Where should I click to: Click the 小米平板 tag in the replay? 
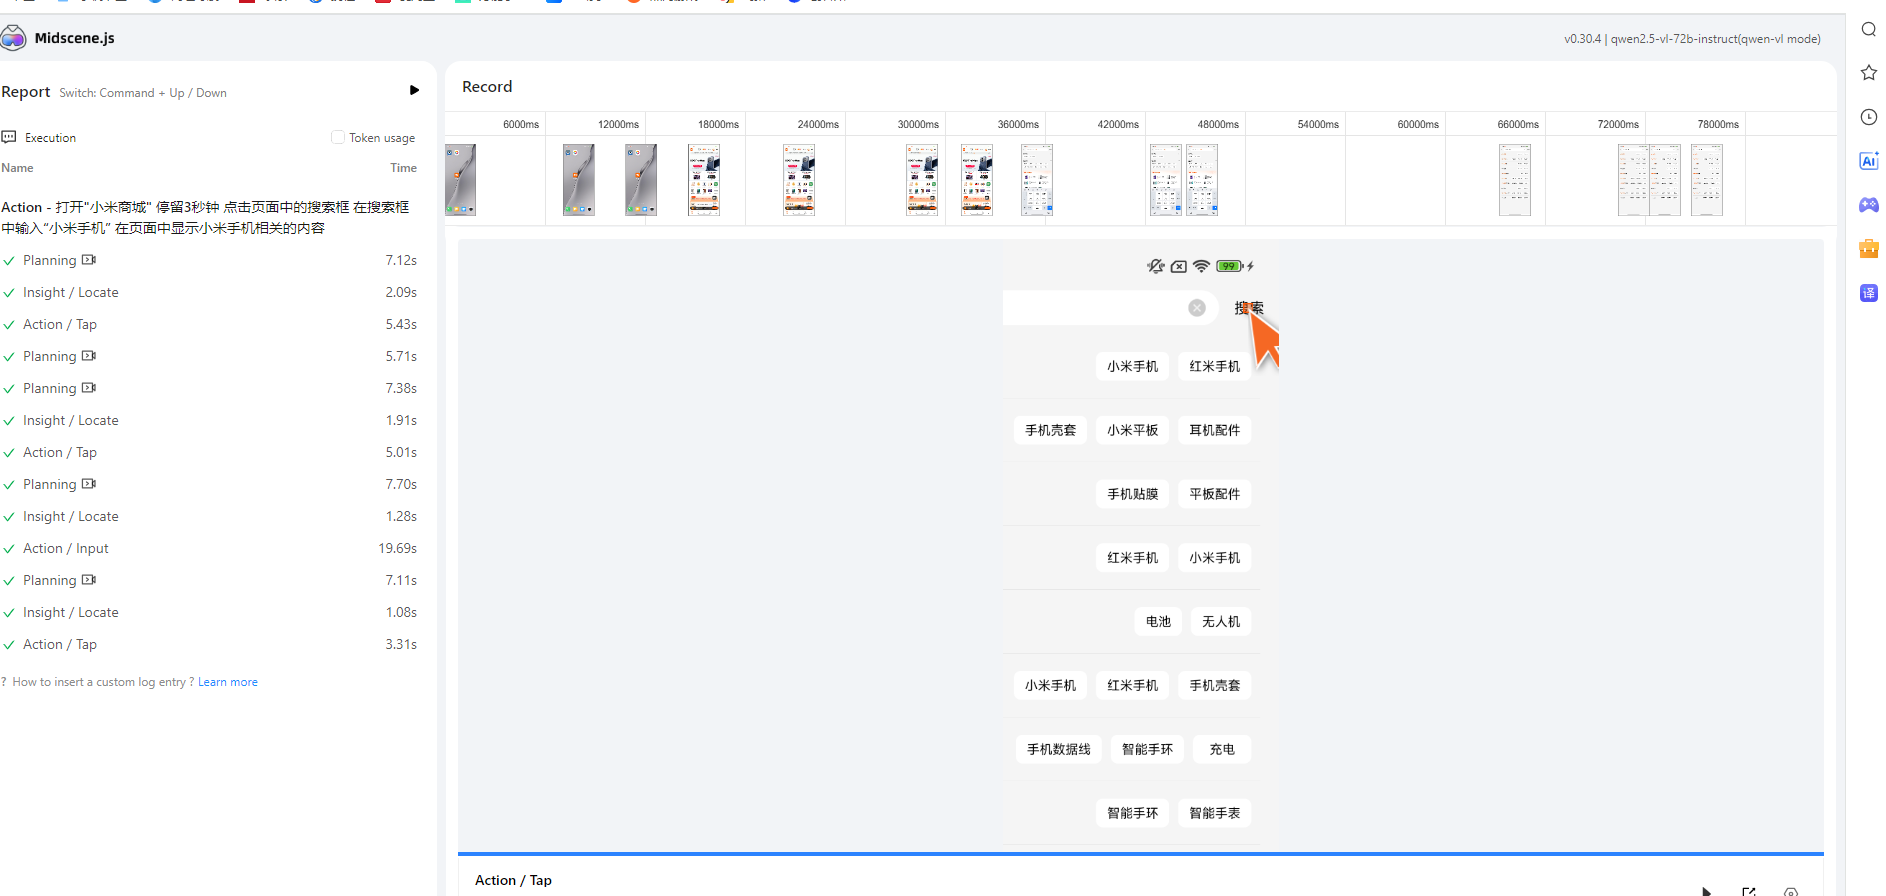[1133, 430]
